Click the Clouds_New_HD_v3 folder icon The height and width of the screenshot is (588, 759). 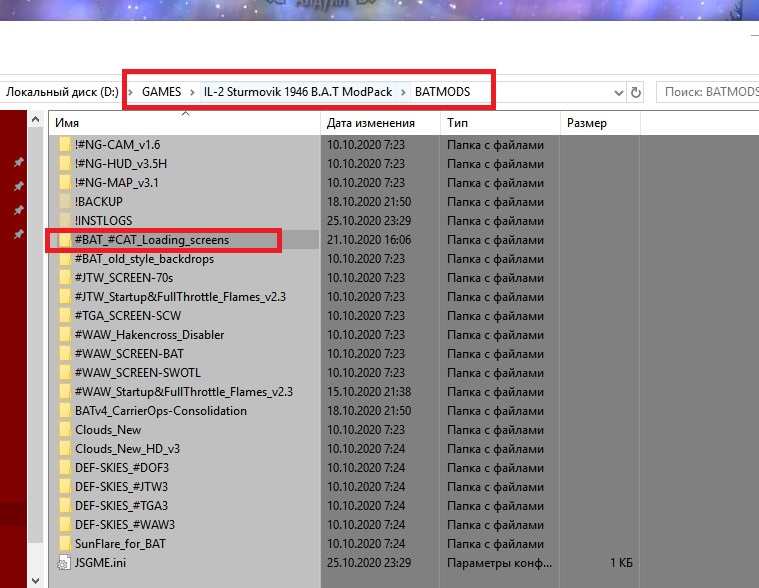65,449
